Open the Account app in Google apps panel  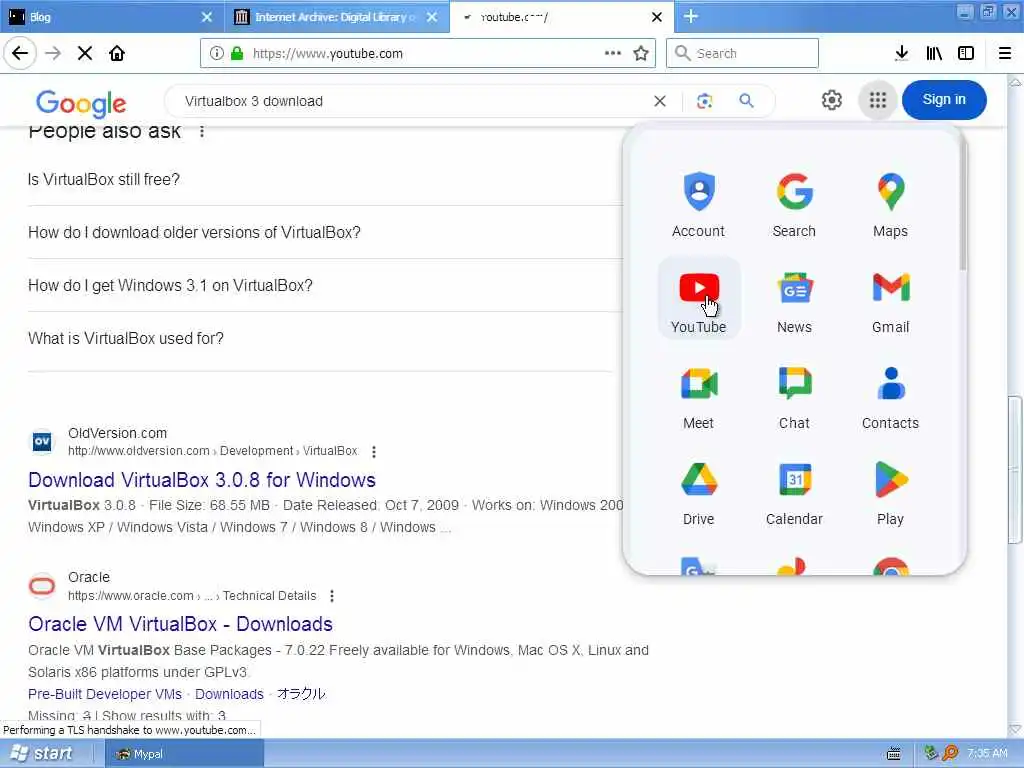(698, 204)
